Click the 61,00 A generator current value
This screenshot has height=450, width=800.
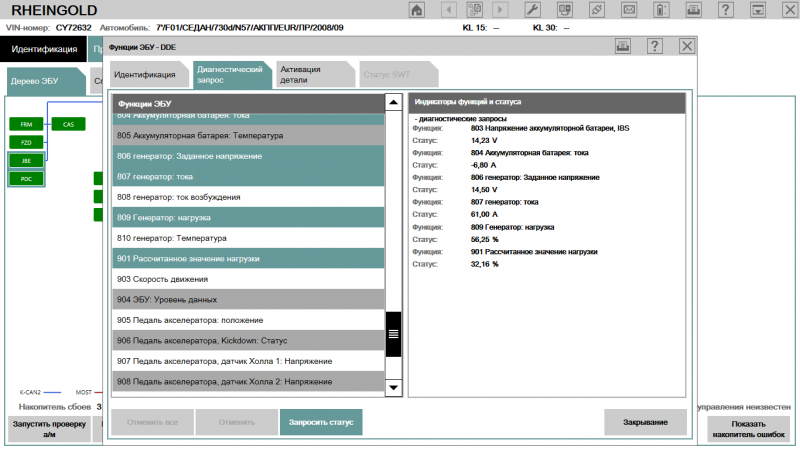[x=484, y=214]
